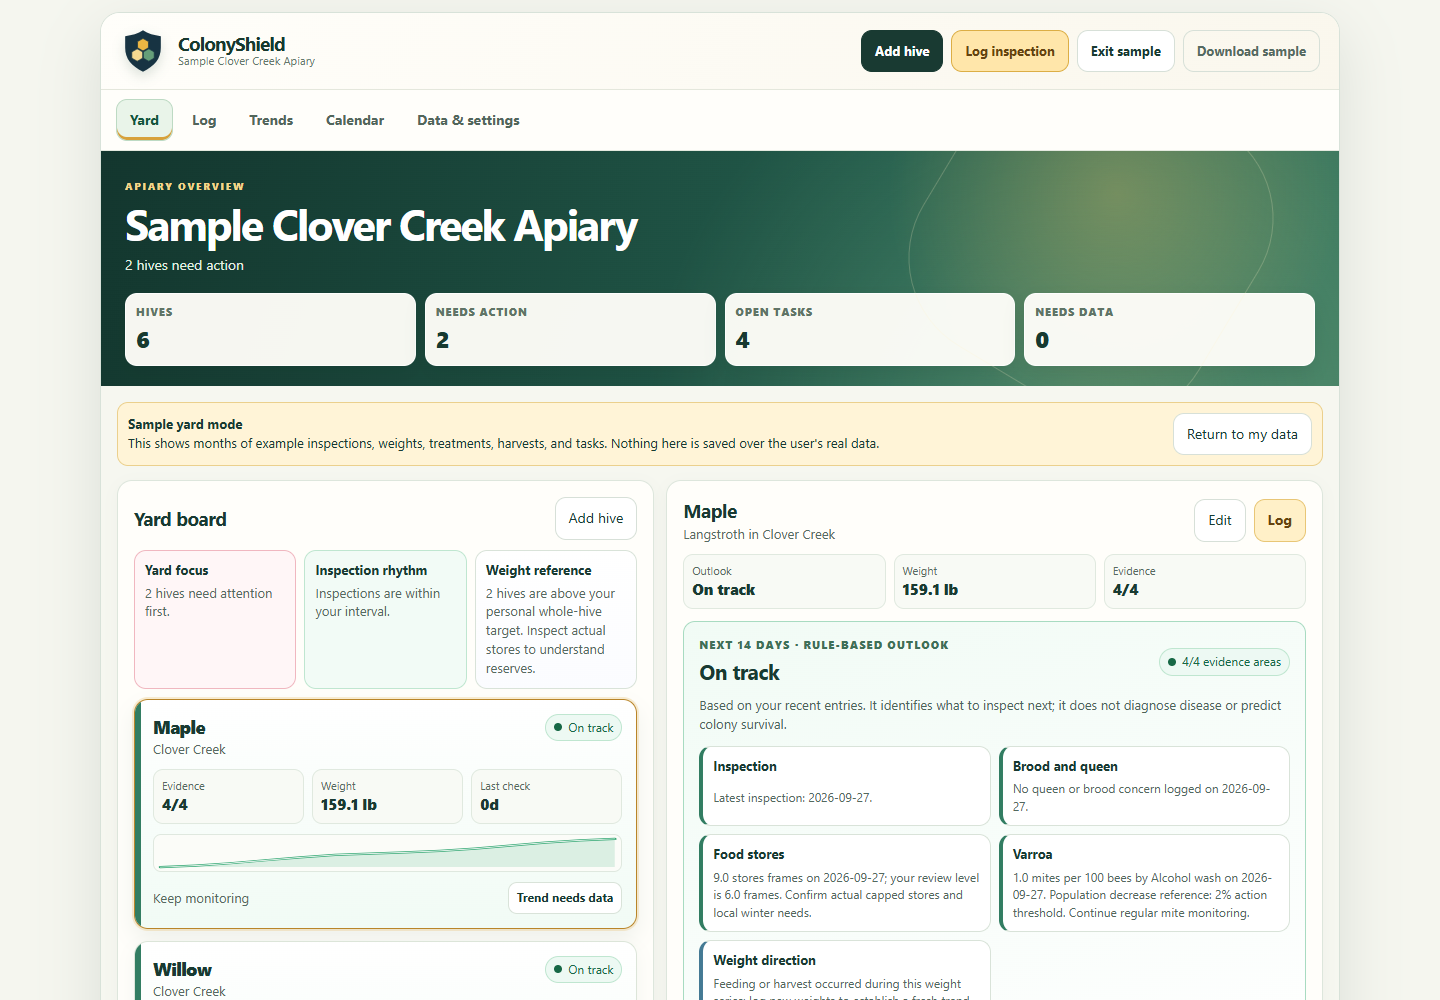Open the Trends tab
Screen dimensions: 1440x1000
tap(271, 120)
